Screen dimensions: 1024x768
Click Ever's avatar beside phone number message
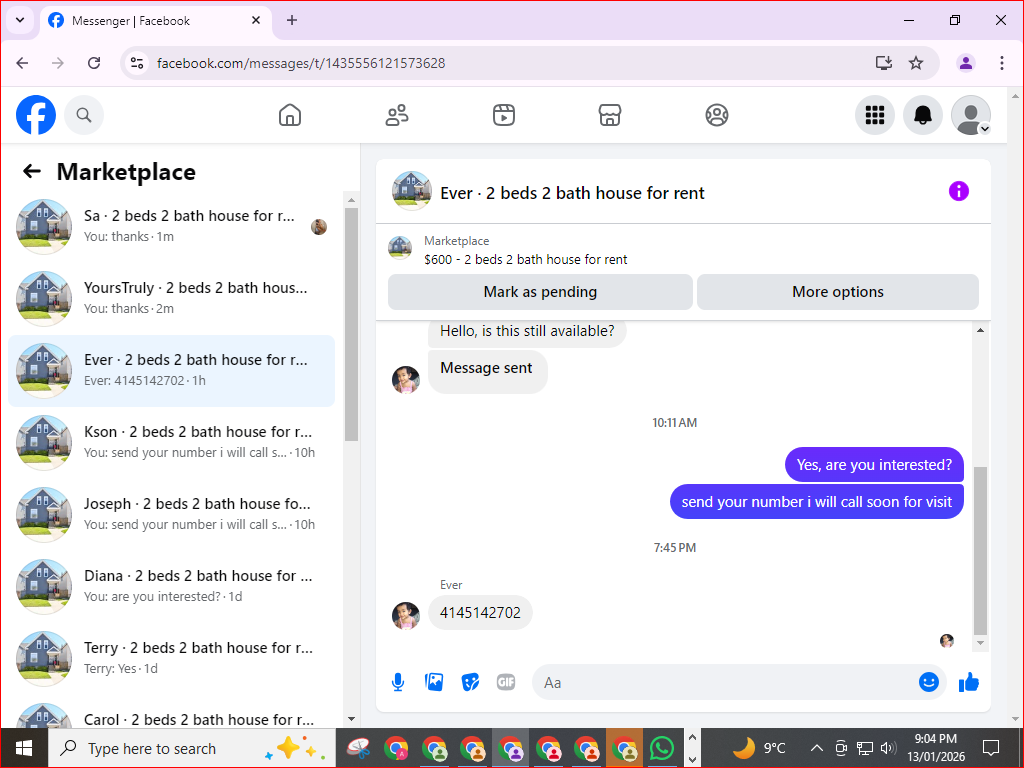tap(406, 616)
